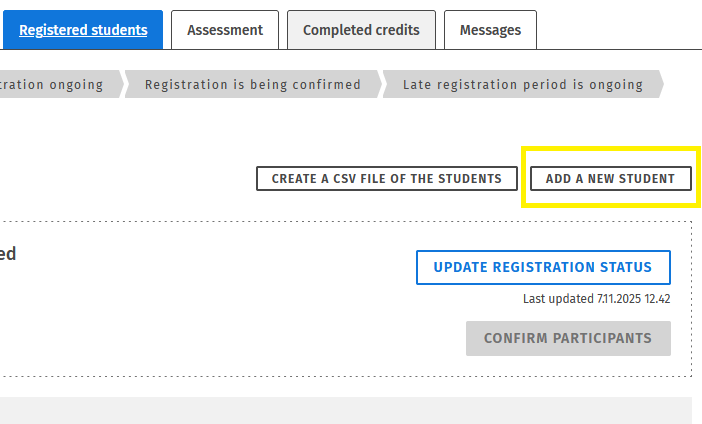This screenshot has width=702, height=424.
Task: Switch to the Assessment tab
Action: (x=225, y=30)
